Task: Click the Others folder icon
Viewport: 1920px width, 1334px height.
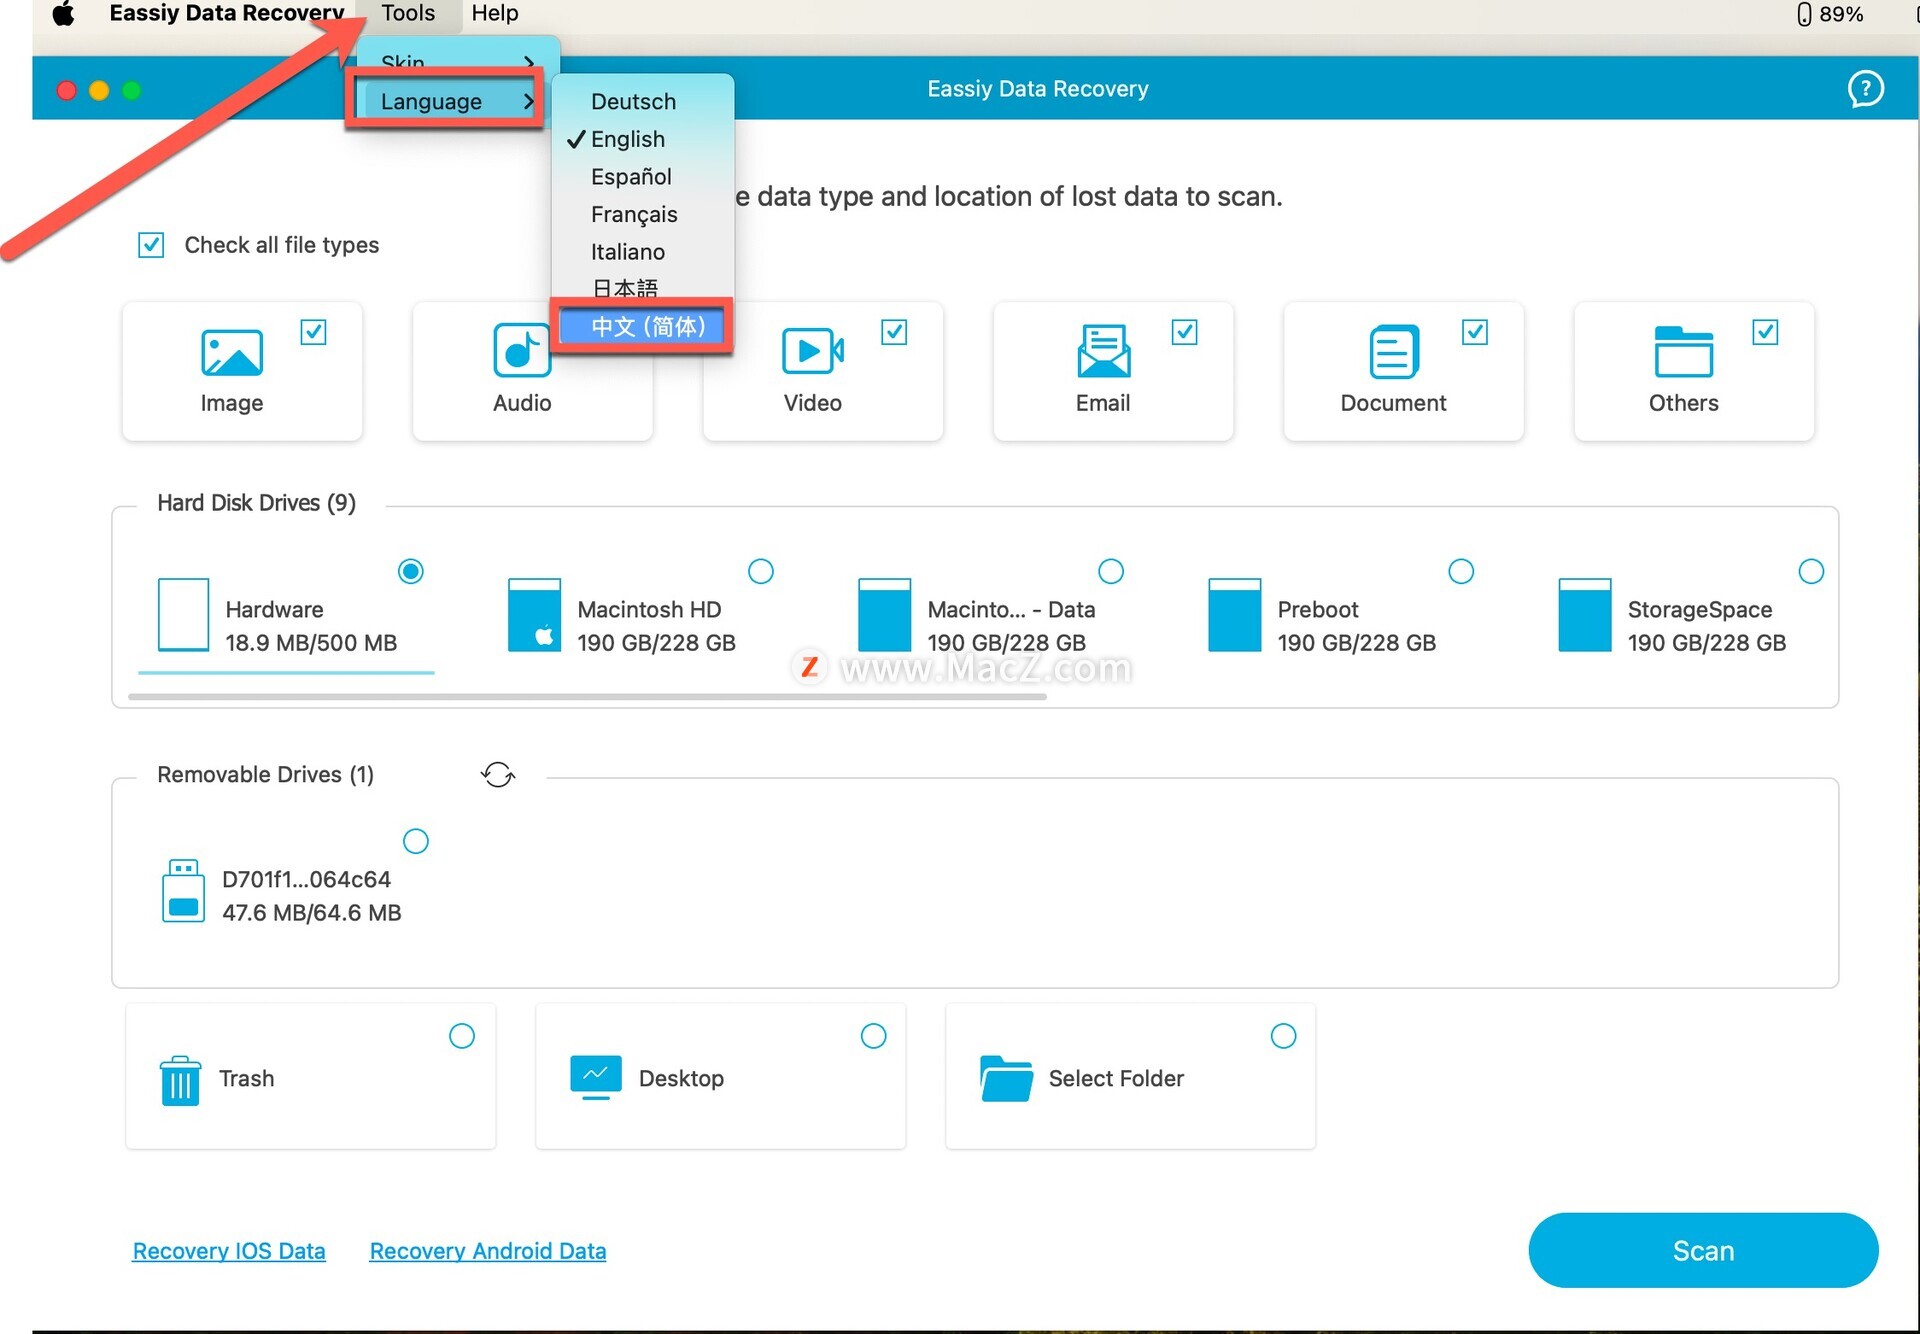Action: (x=1683, y=351)
